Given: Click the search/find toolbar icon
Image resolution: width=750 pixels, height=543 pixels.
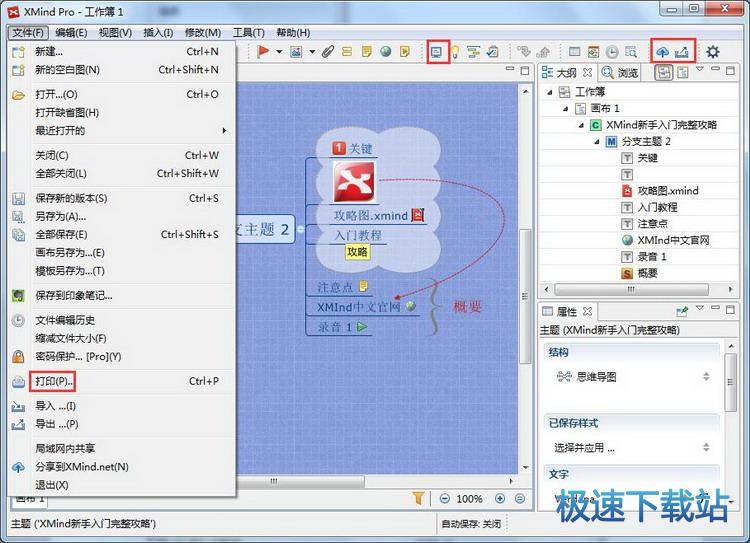Looking at the screenshot, I should (x=631, y=52).
